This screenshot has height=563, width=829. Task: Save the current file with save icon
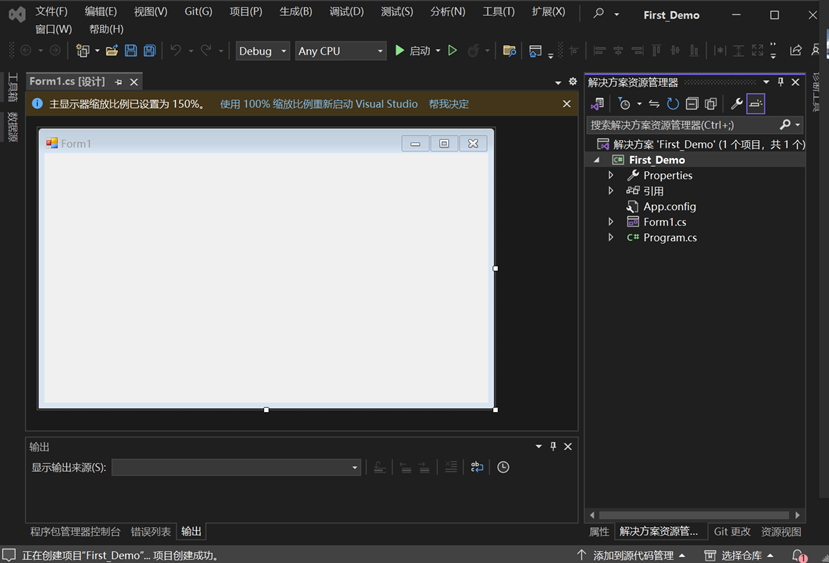coord(131,51)
